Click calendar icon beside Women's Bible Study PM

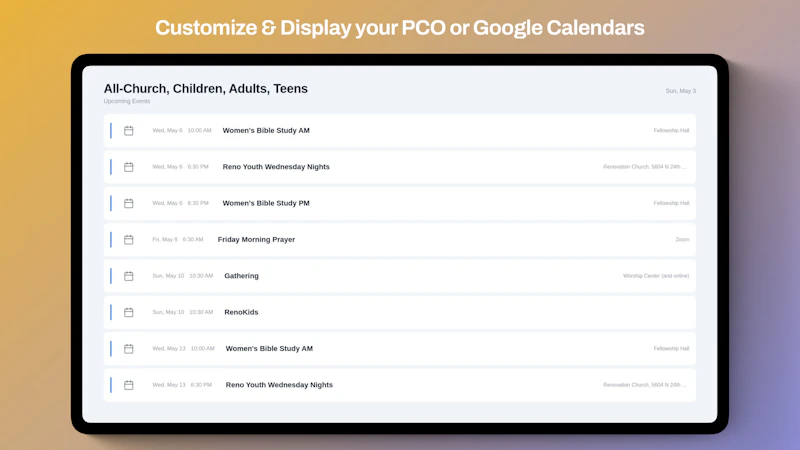[x=129, y=203]
